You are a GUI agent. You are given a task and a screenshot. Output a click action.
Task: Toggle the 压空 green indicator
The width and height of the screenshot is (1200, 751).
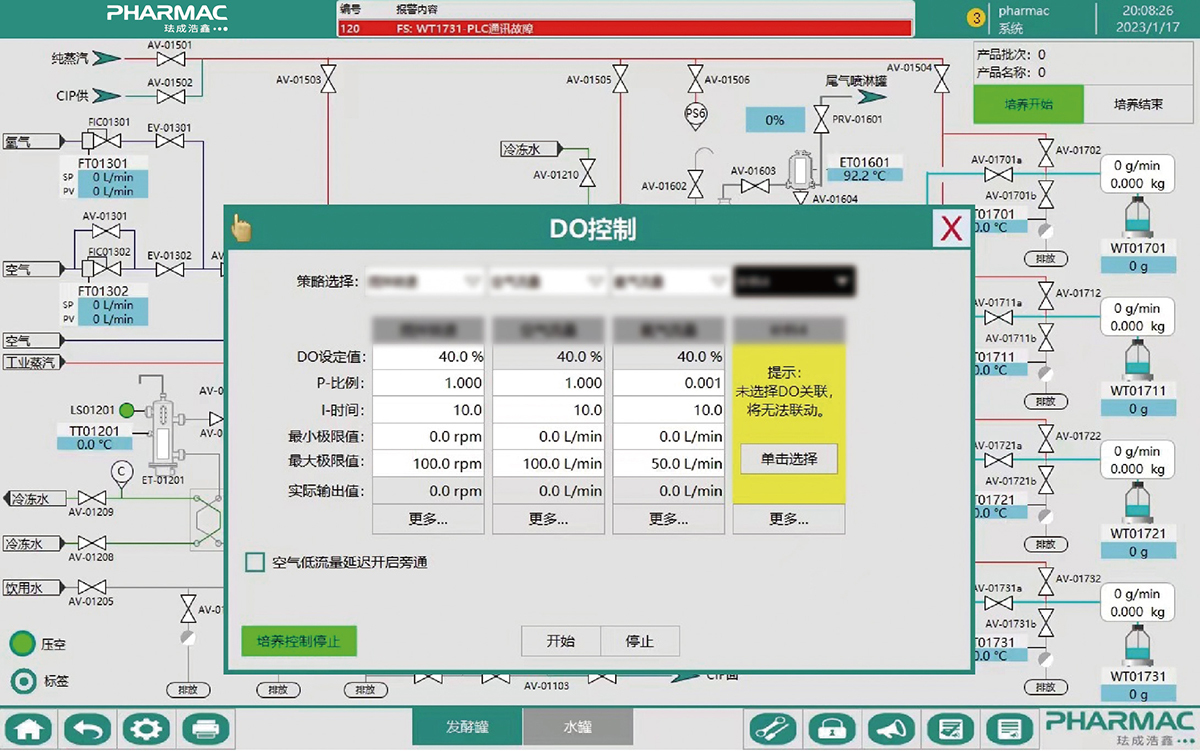point(22,644)
